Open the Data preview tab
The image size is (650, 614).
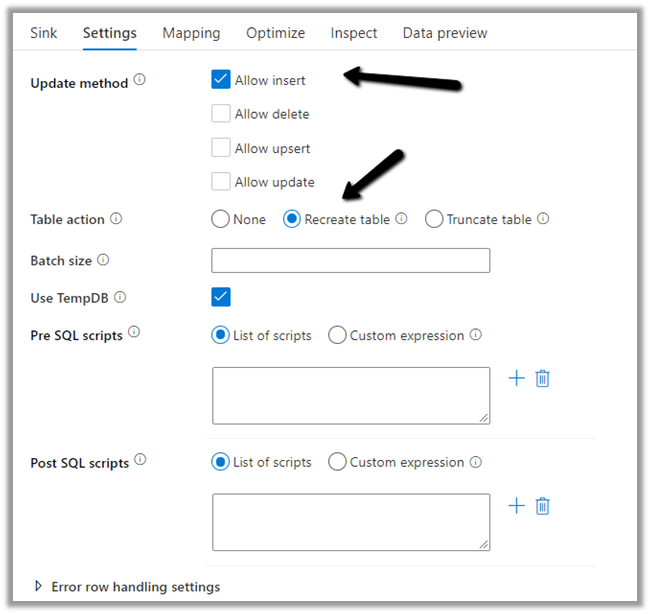pyautogui.click(x=445, y=33)
